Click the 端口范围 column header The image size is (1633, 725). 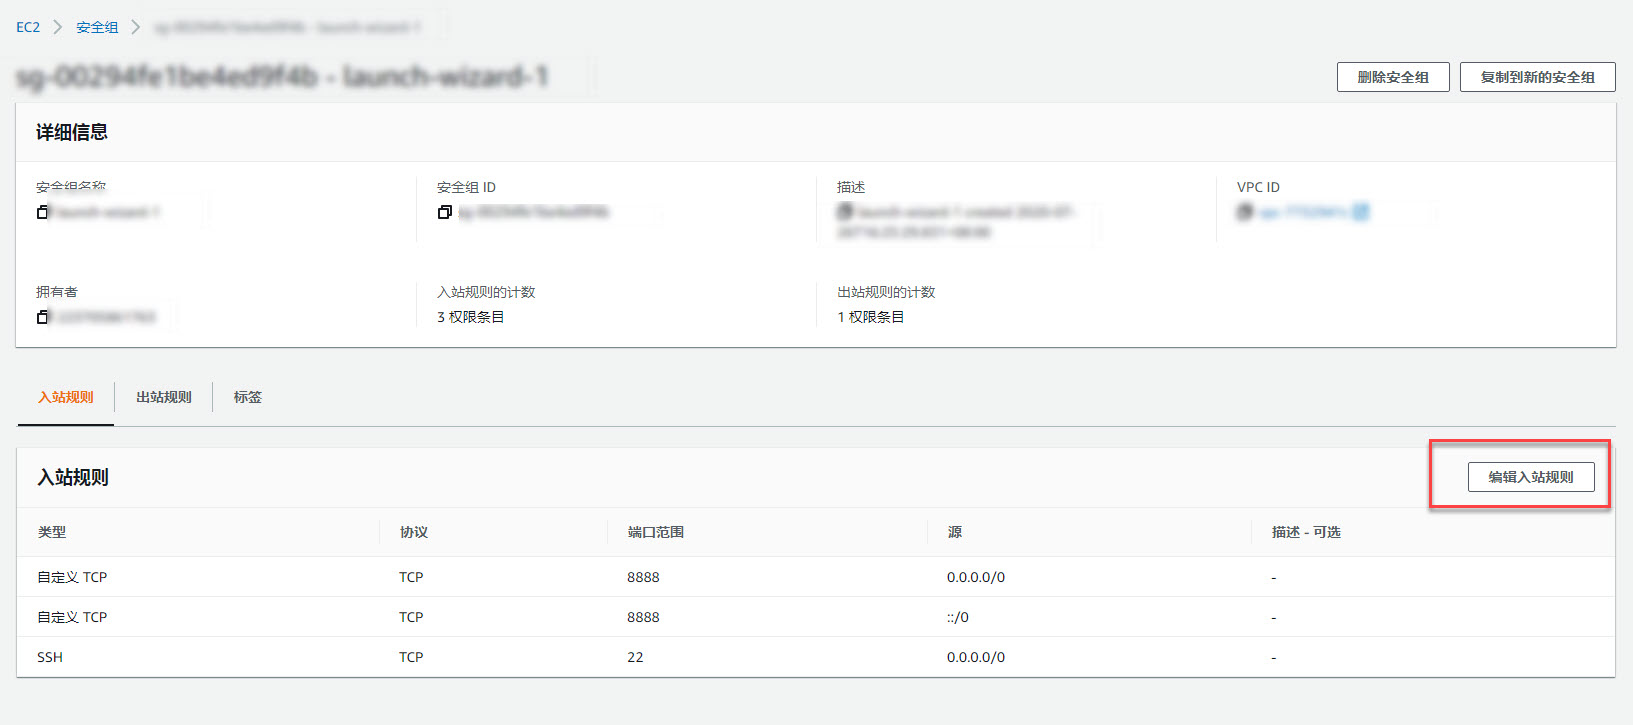656,532
